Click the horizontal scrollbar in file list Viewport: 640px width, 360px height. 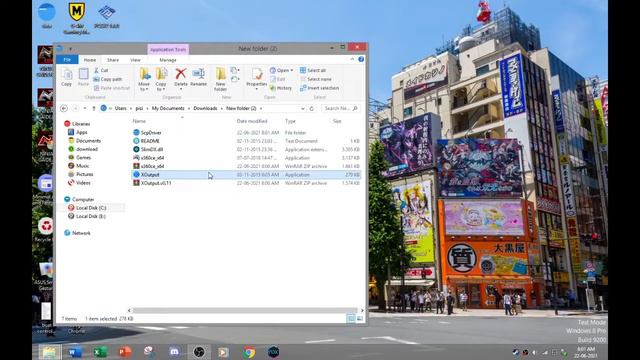(x=245, y=311)
